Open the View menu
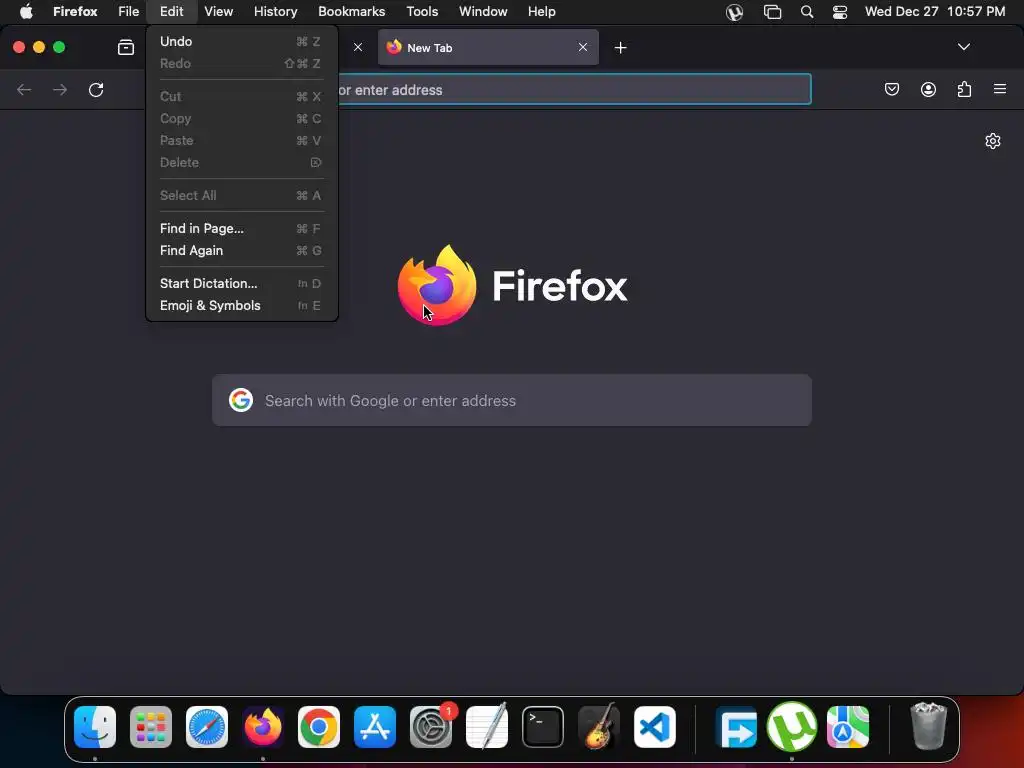Viewport: 1024px width, 768px height. click(x=219, y=12)
